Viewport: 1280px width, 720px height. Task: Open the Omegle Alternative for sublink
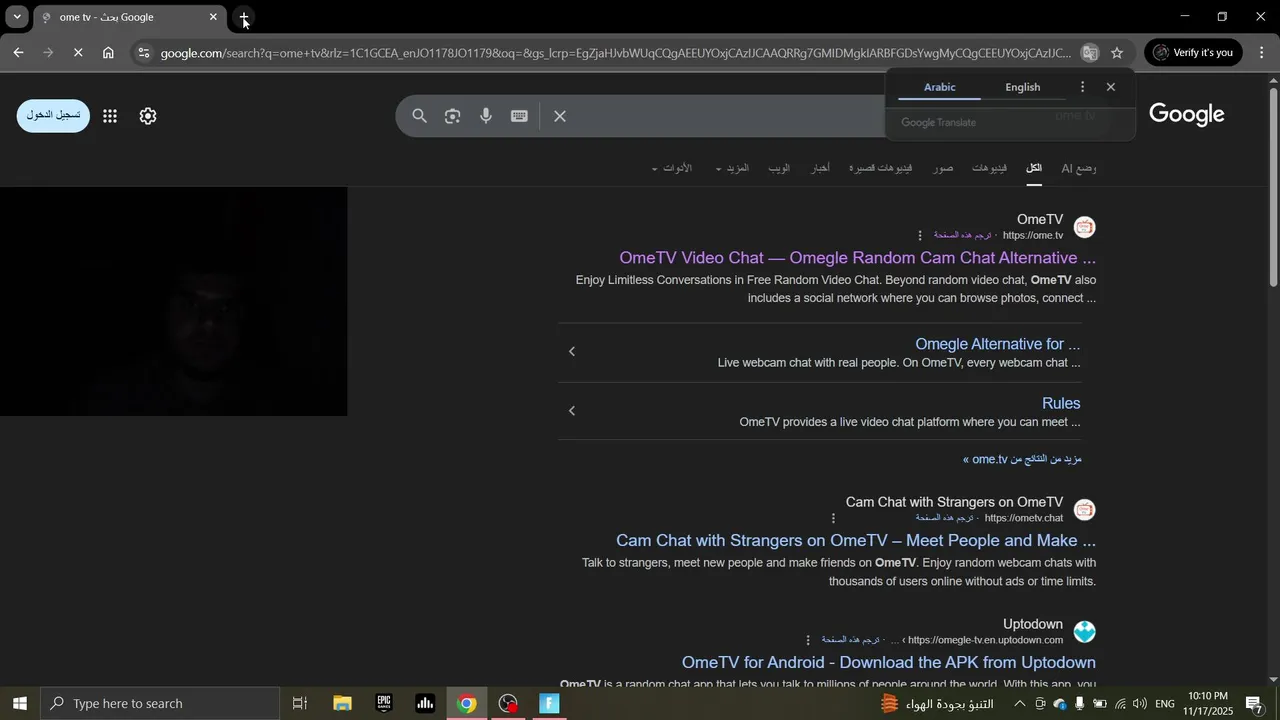coord(997,344)
